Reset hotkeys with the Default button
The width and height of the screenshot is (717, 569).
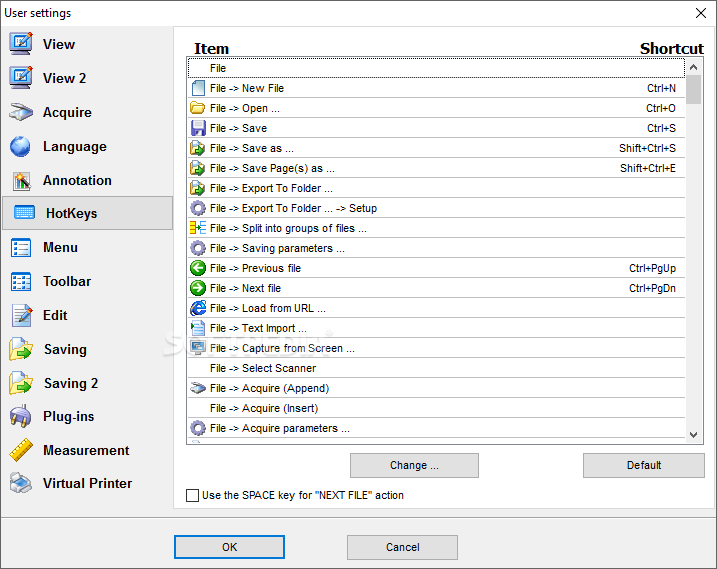(x=644, y=466)
